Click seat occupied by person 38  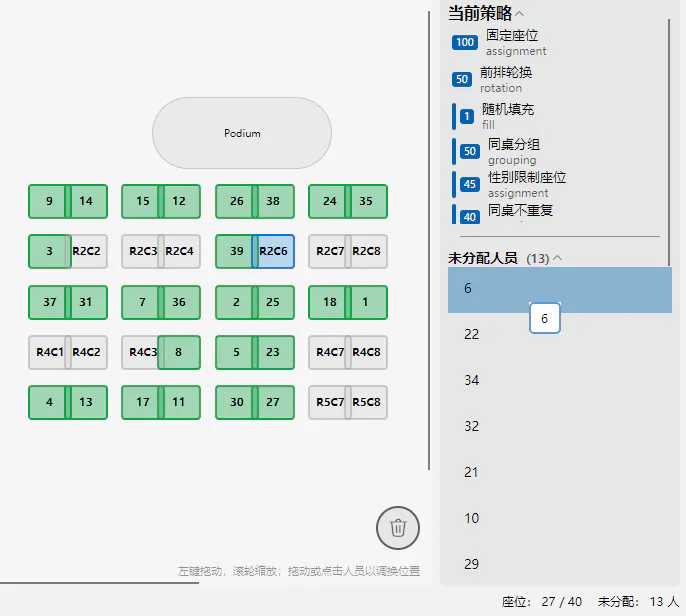tap(273, 201)
